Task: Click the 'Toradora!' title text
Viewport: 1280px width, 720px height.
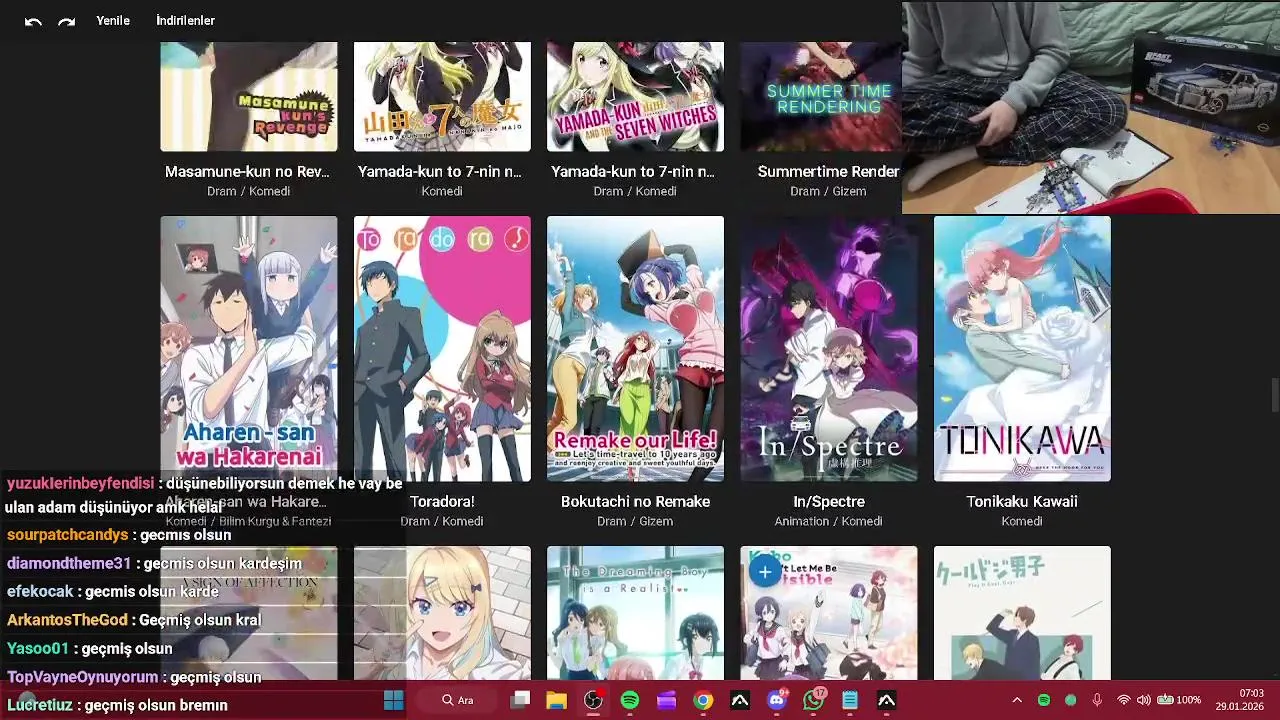Action: (442, 502)
